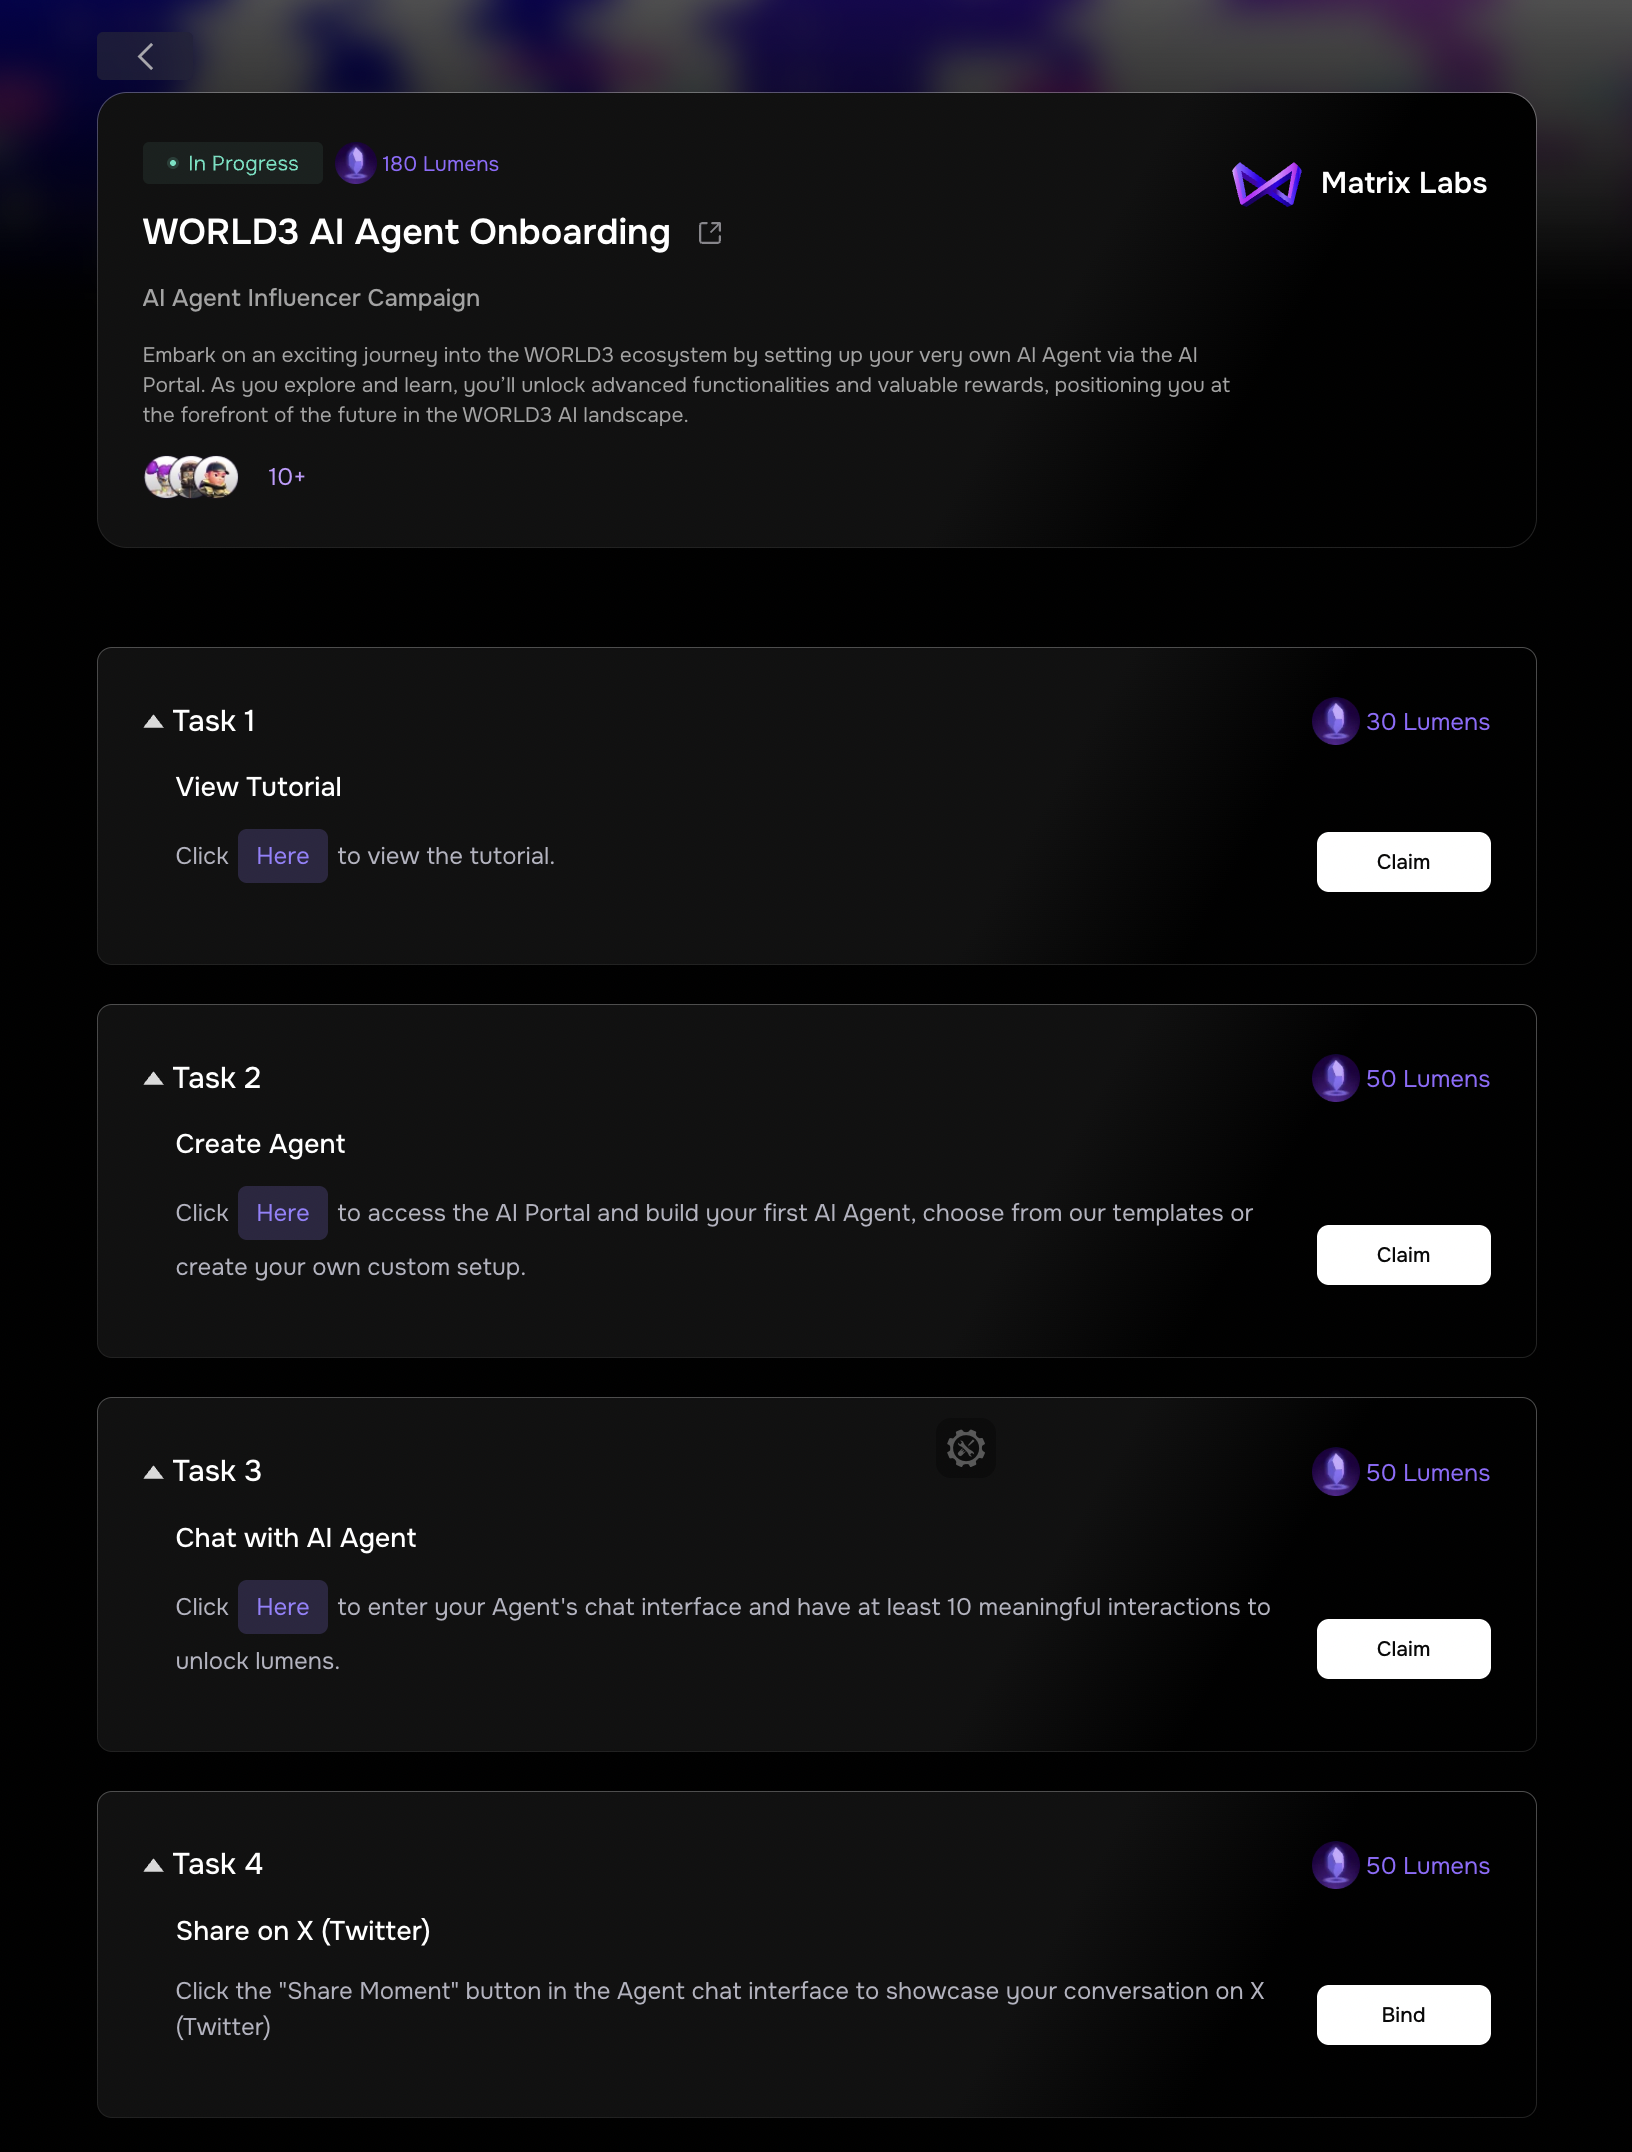1632x2152 pixels.
Task: Open the AI Portal via Task 2 Here link
Action: click(283, 1213)
